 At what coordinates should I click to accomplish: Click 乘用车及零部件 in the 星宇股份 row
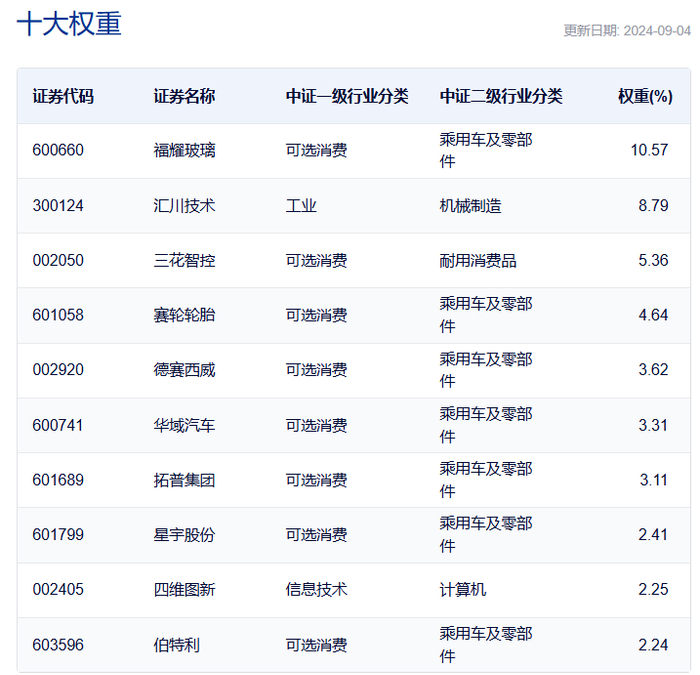click(x=486, y=535)
